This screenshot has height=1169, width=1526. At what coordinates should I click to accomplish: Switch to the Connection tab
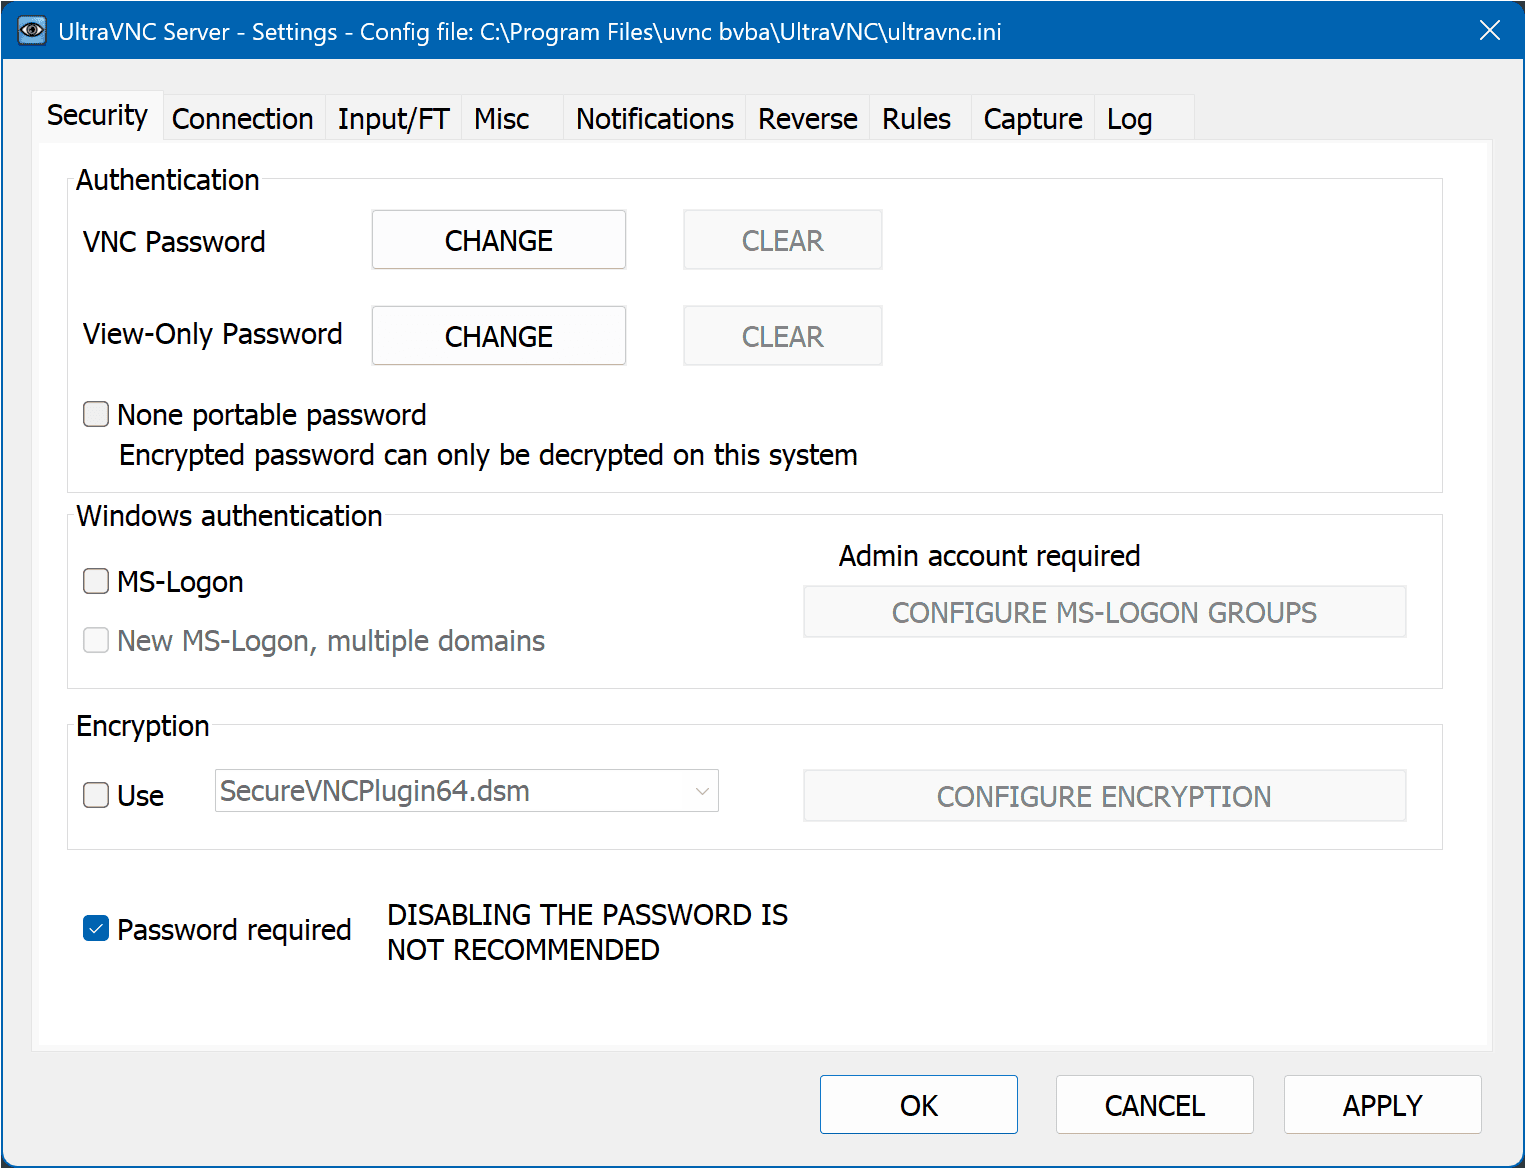(243, 119)
